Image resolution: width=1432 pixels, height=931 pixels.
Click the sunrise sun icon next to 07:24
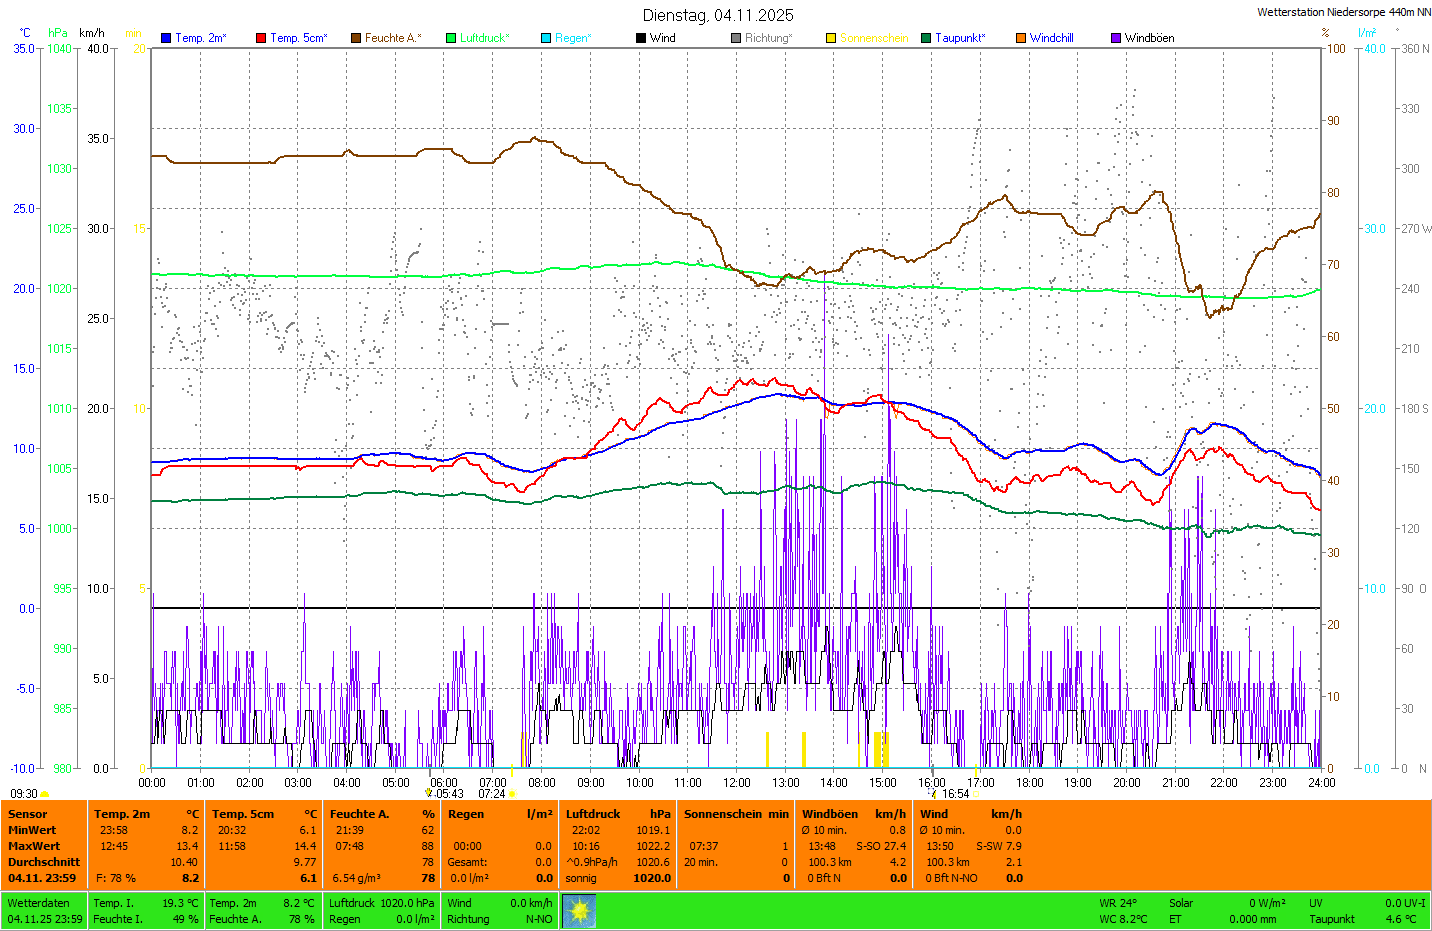tap(512, 794)
